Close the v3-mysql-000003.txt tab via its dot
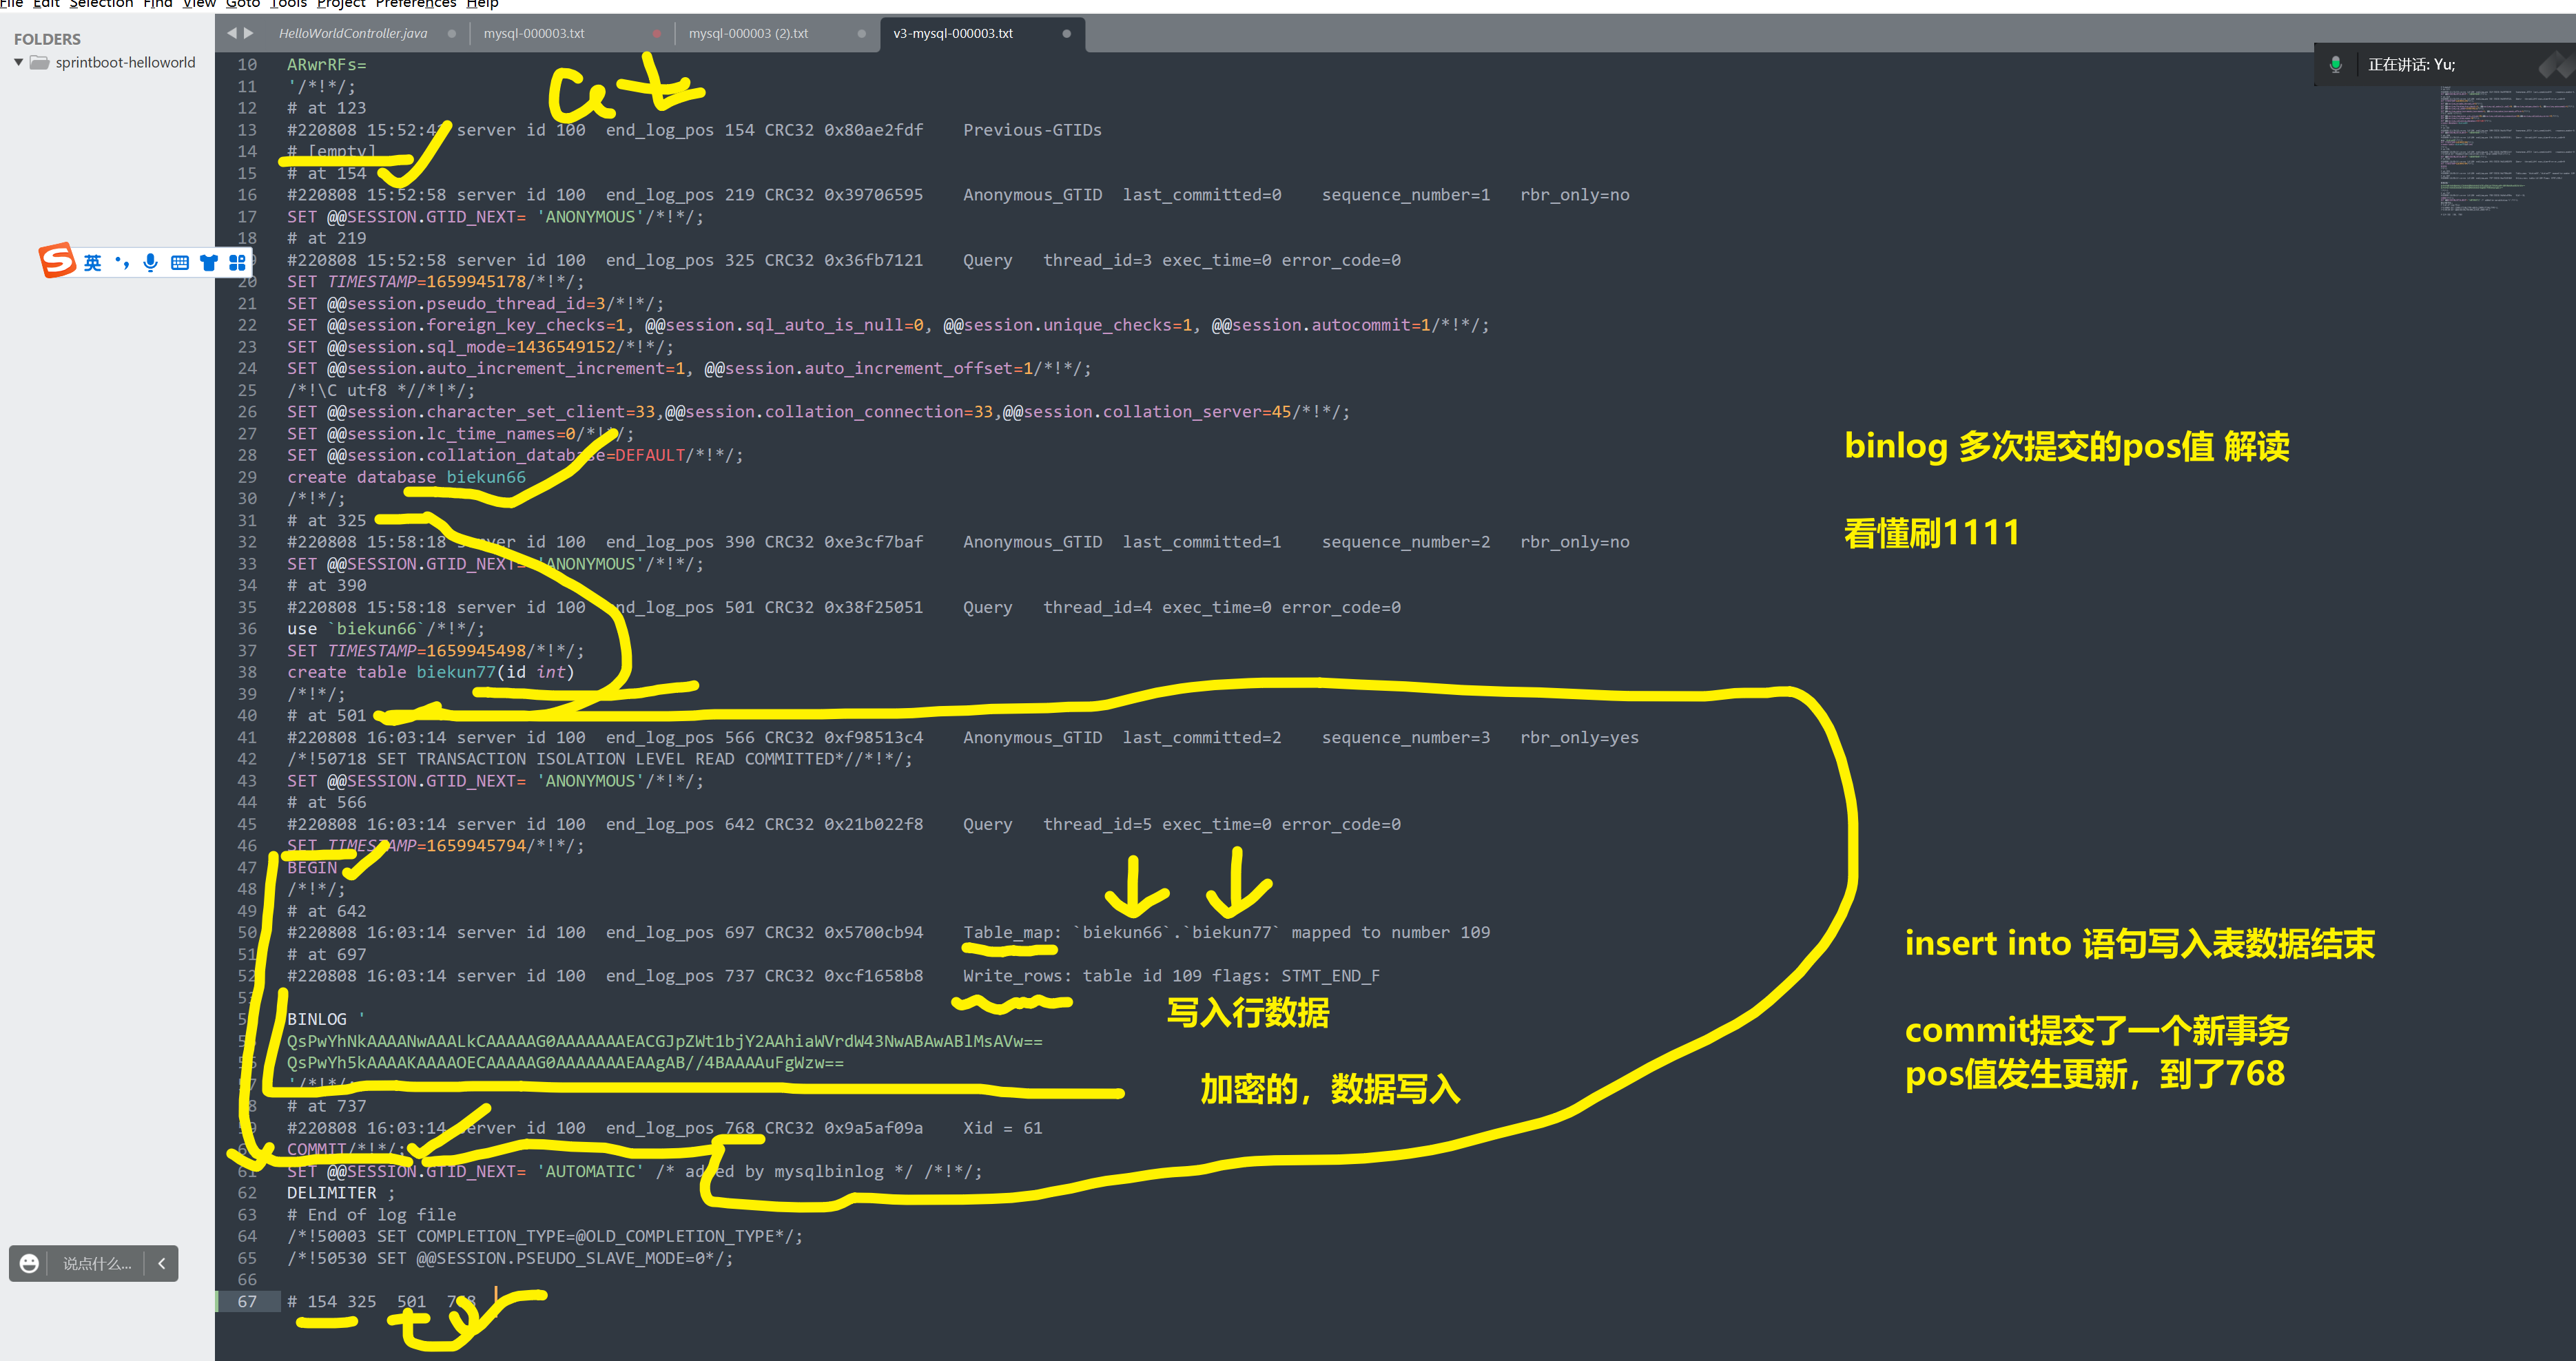 point(1066,33)
